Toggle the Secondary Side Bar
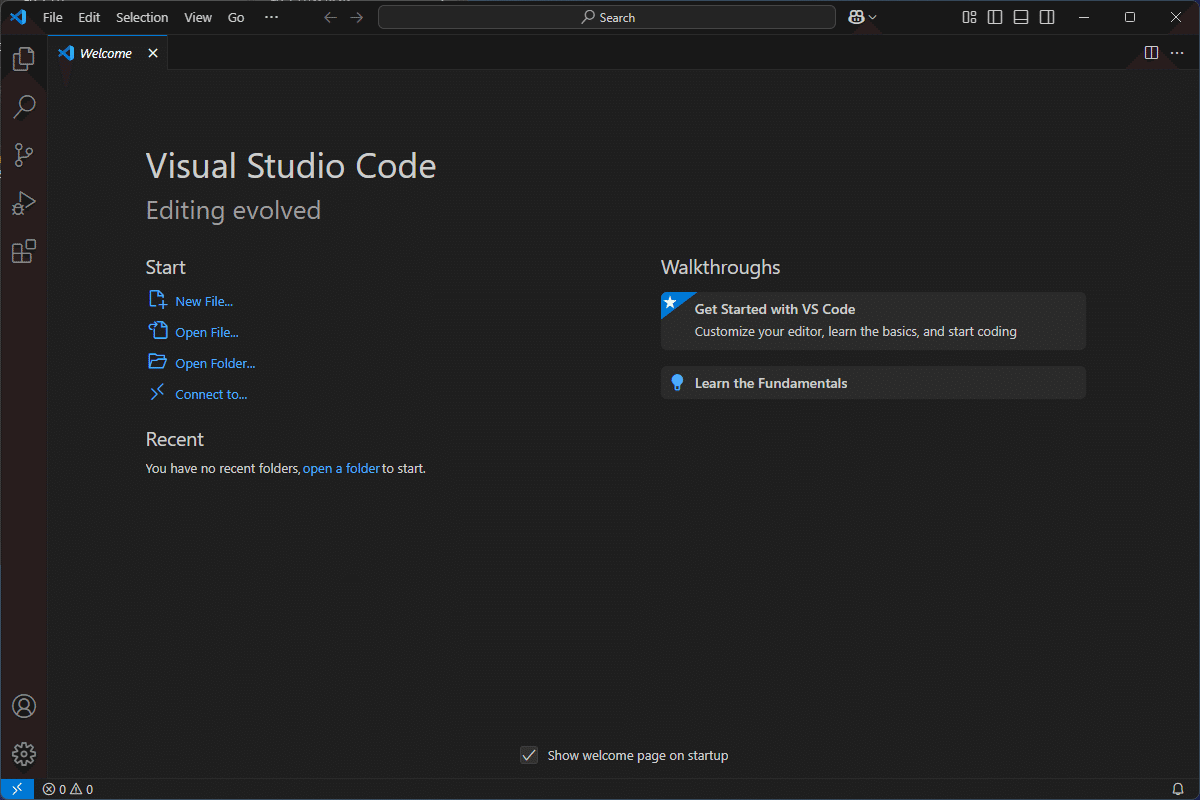Viewport: 1200px width, 800px height. tap(1047, 17)
